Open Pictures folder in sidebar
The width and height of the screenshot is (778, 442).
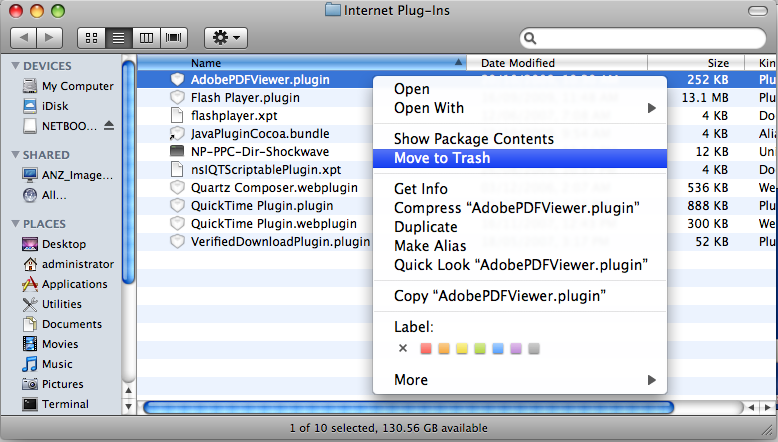coord(53,384)
